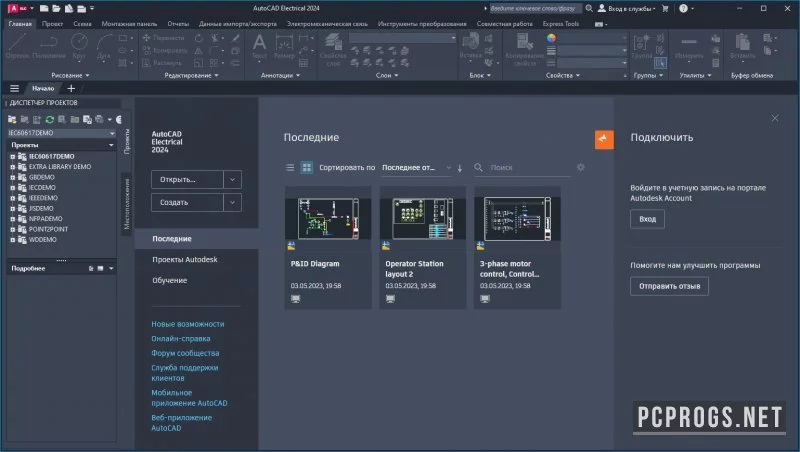
Task: Click the Dimension (Размер) tool
Action: point(284,47)
